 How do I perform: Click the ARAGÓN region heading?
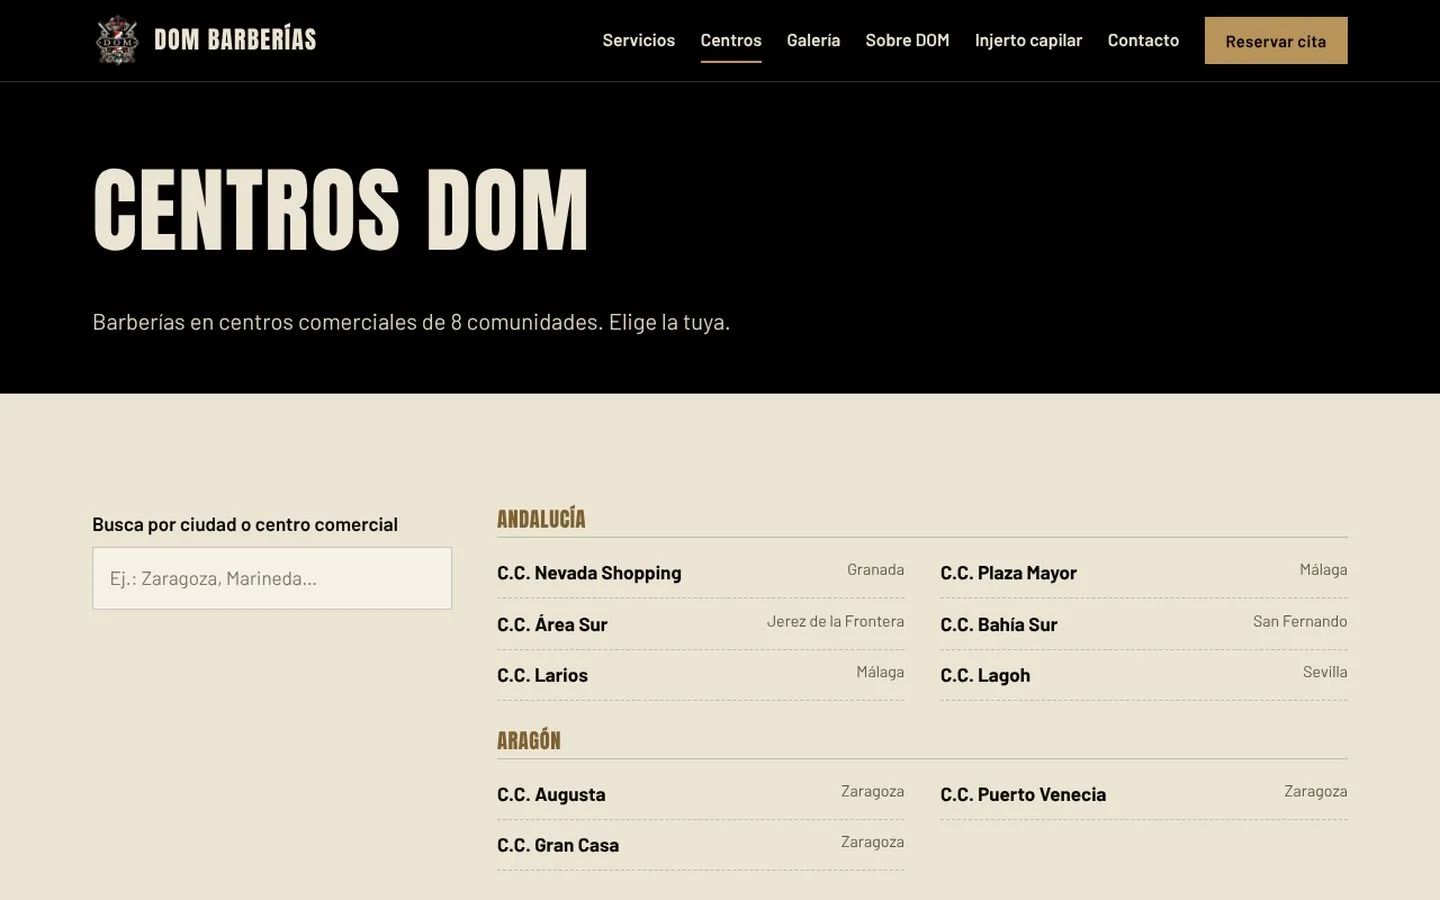[529, 741]
